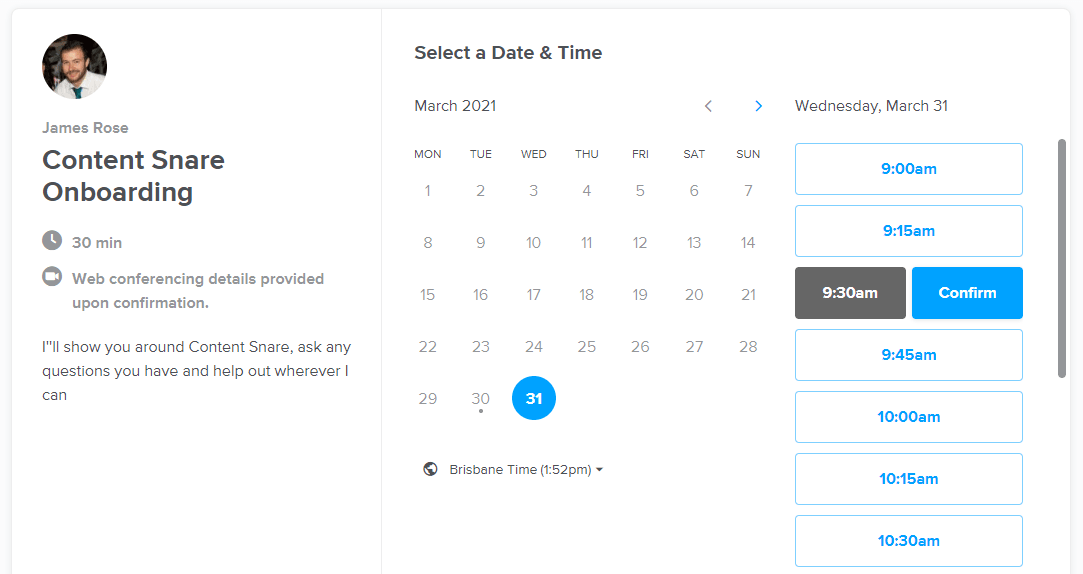Select the 10:00am time slot
The image size is (1083, 574).
coord(908,417)
